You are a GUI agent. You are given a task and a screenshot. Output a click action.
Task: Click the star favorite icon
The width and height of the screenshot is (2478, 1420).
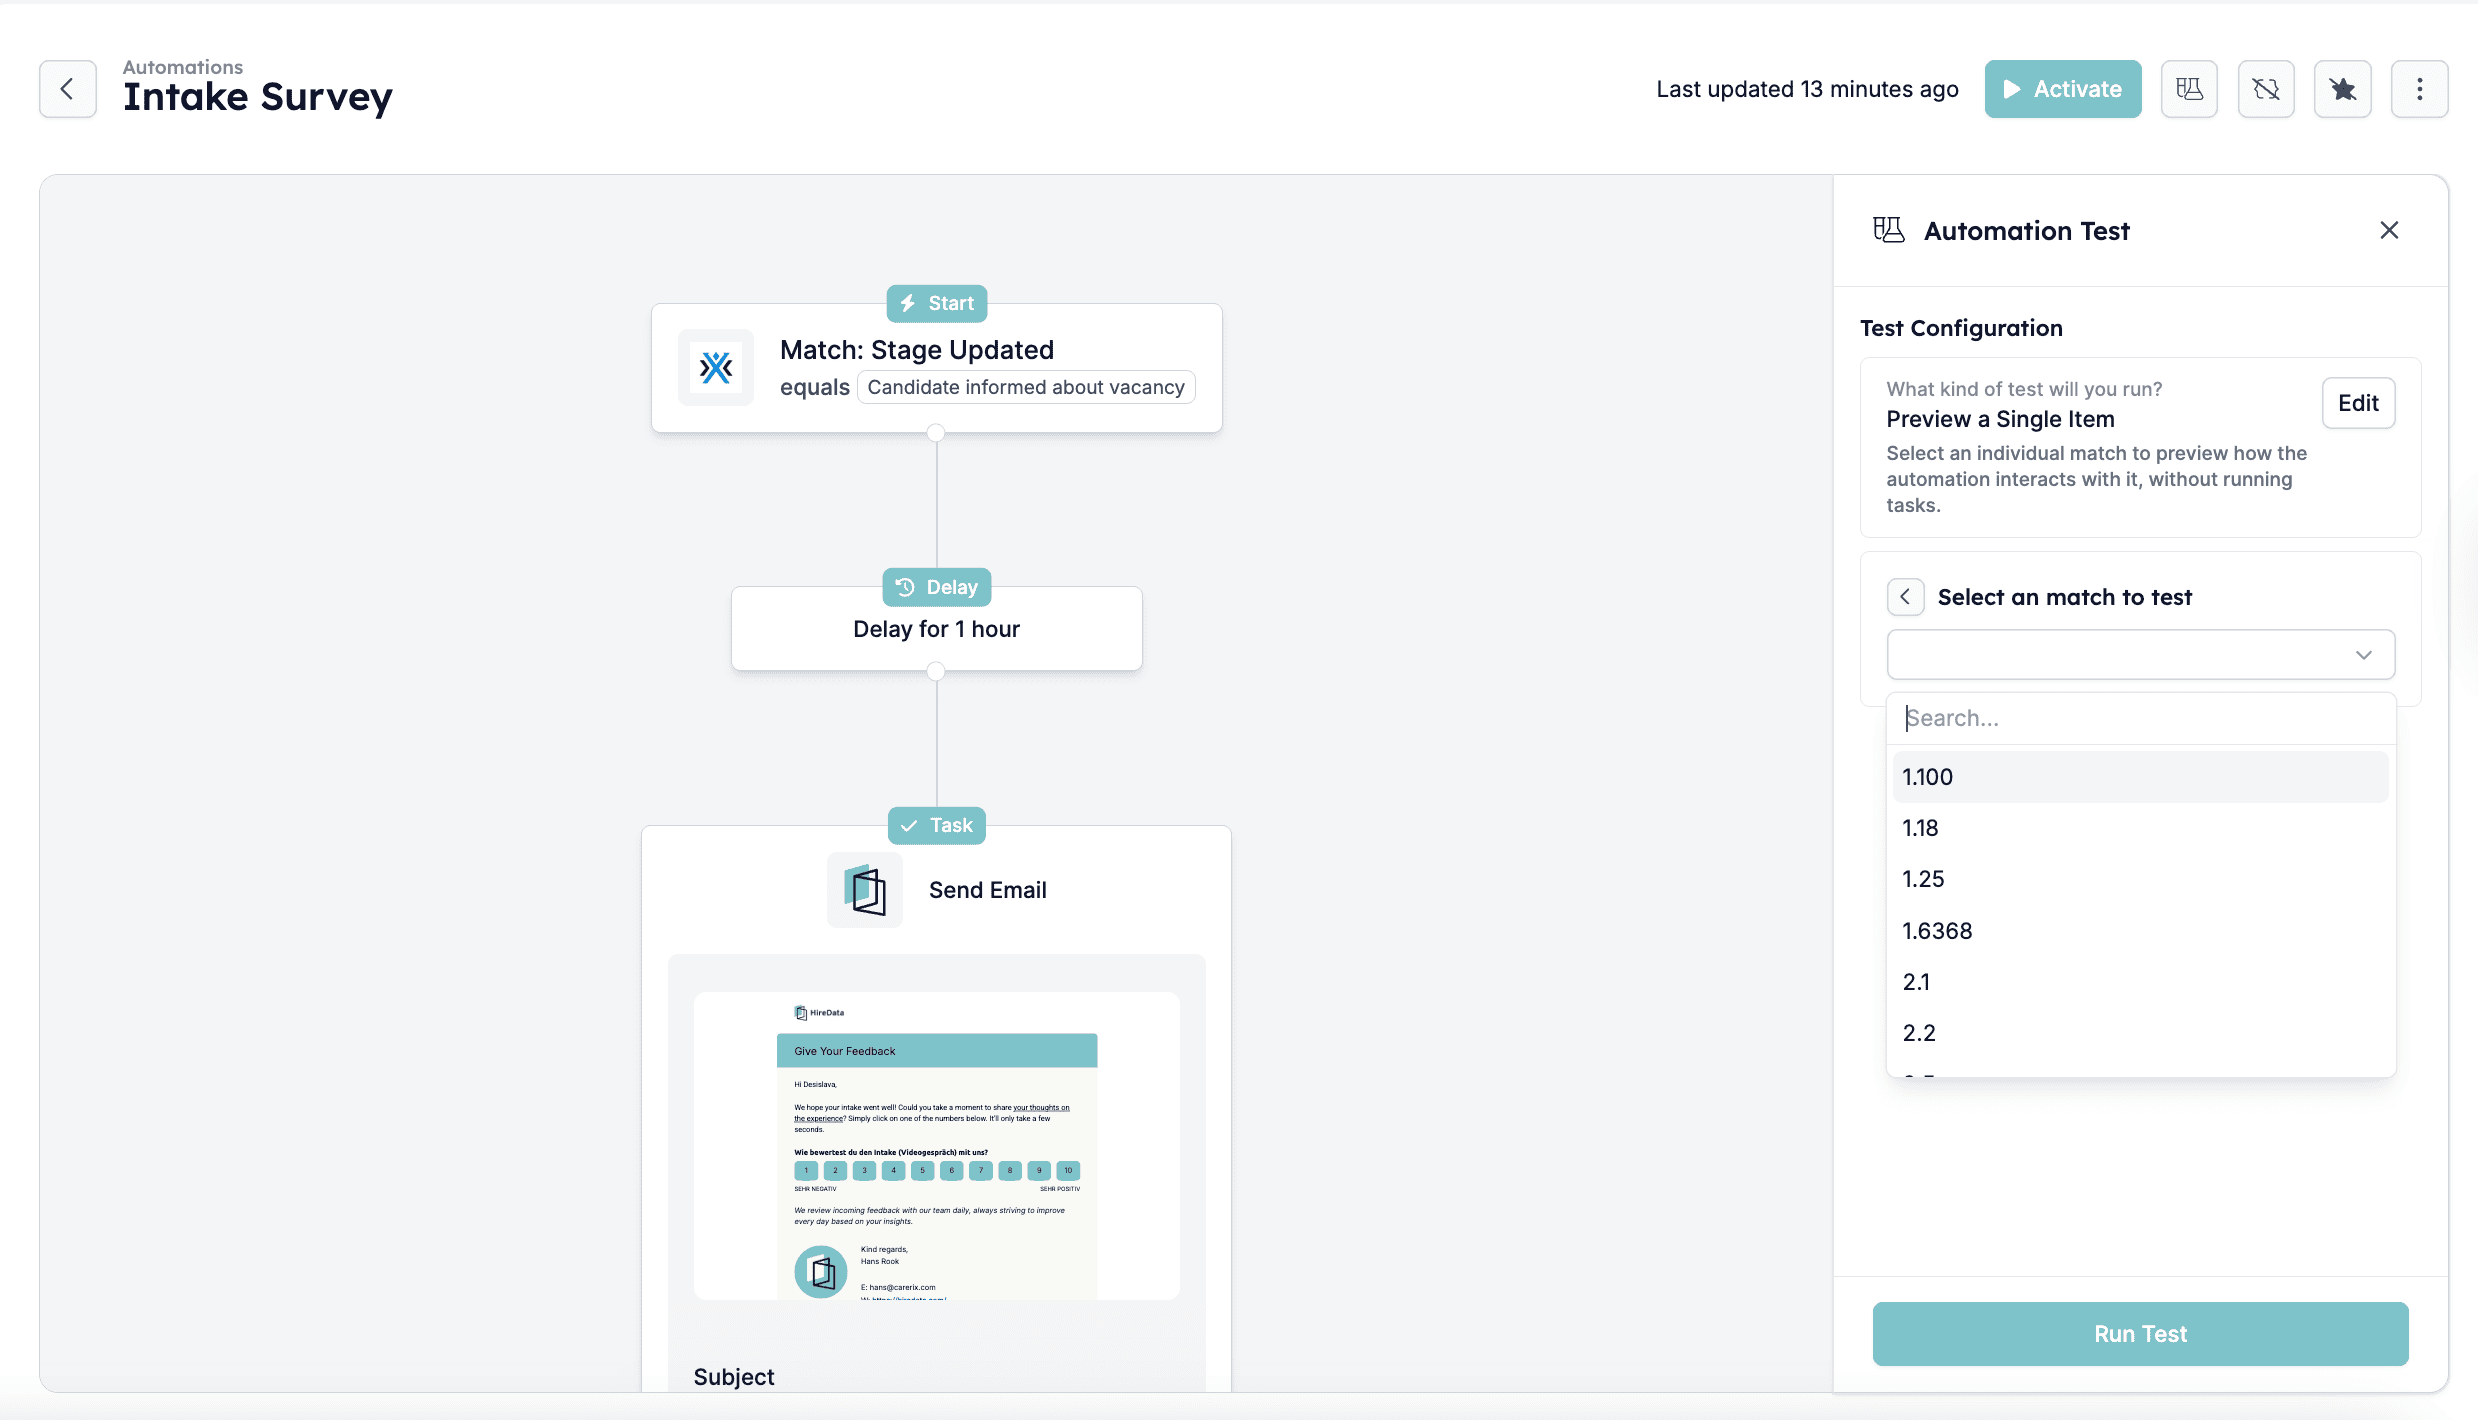click(2343, 89)
